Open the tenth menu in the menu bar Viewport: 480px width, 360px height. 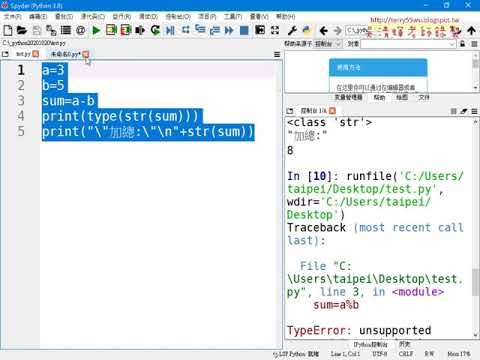(x=259, y=16)
